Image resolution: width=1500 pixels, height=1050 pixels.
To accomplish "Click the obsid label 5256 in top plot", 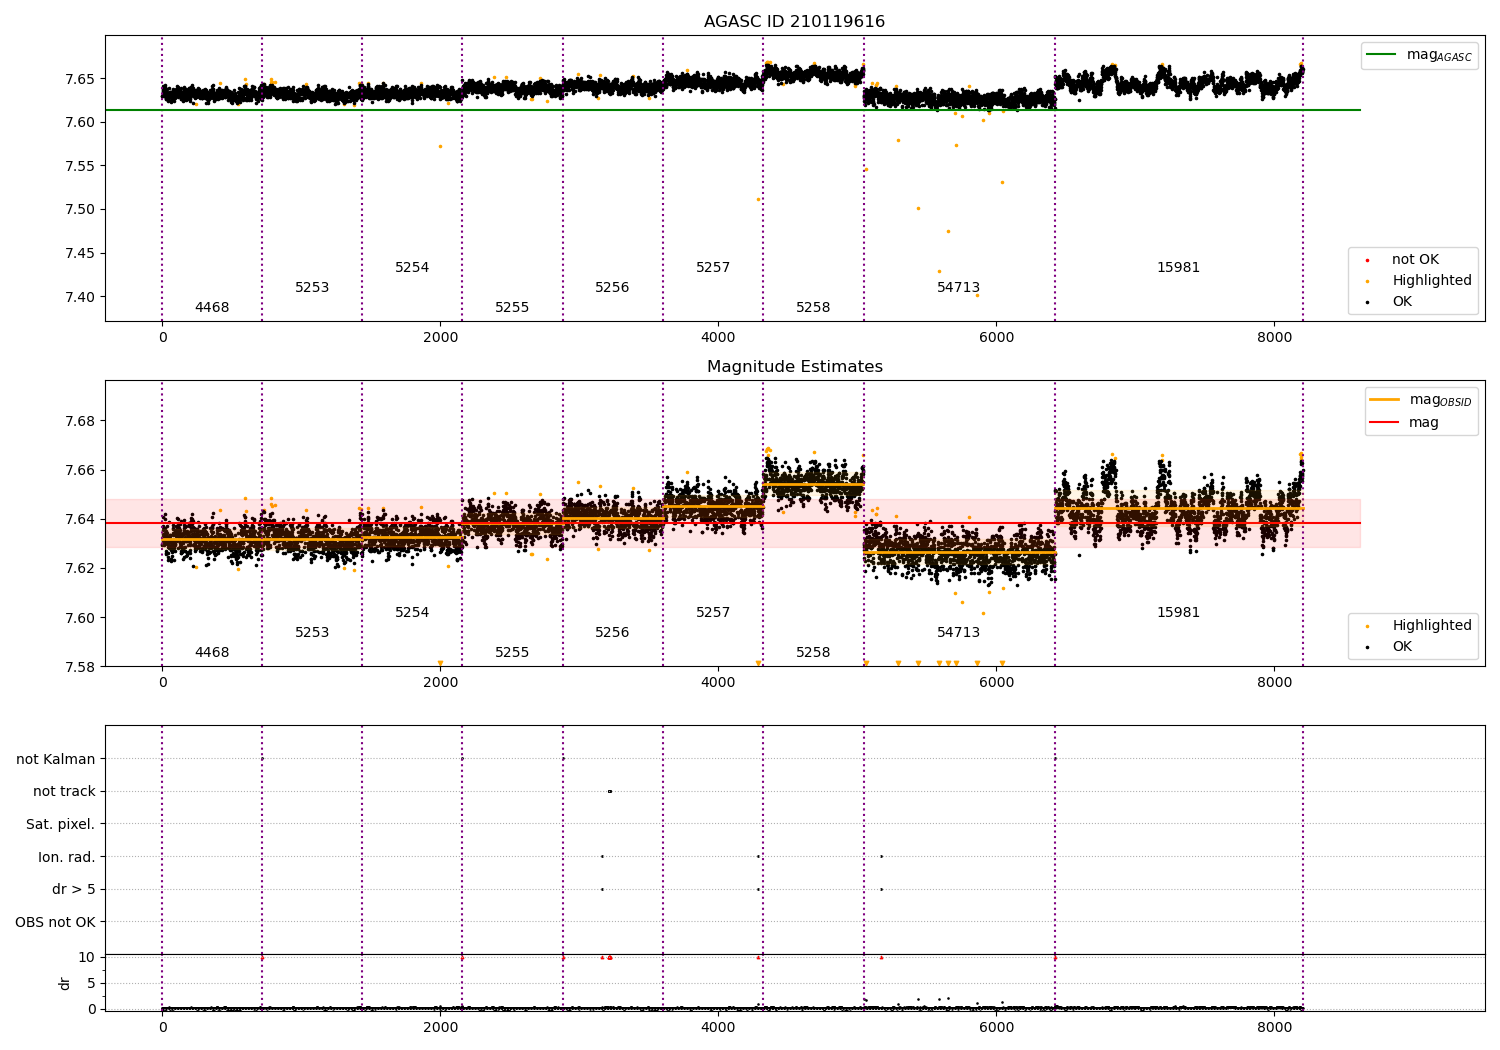I will click(x=612, y=287).
